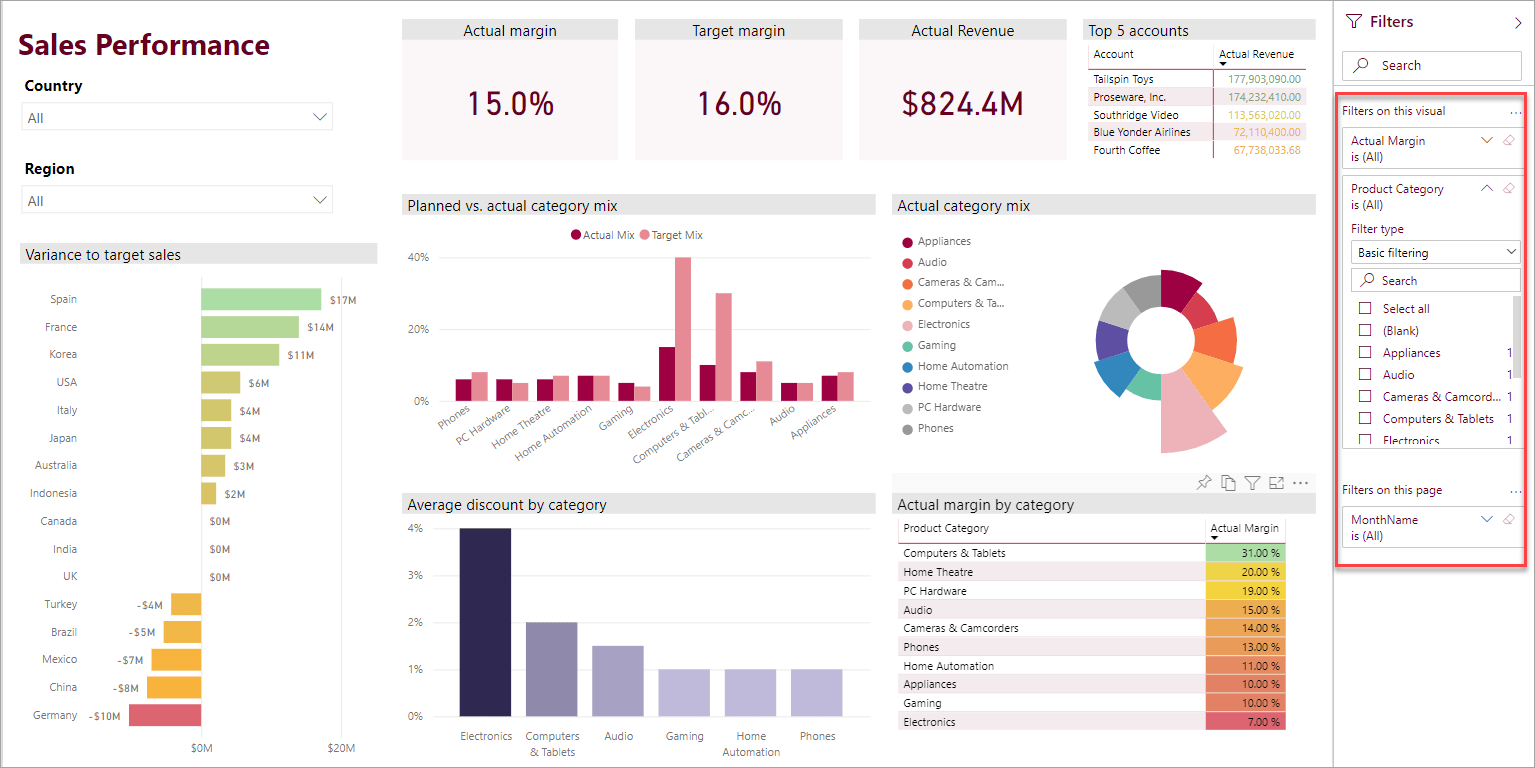This screenshot has height=768, width=1535.
Task: Check the Appliances category checkbox
Action: point(1367,352)
